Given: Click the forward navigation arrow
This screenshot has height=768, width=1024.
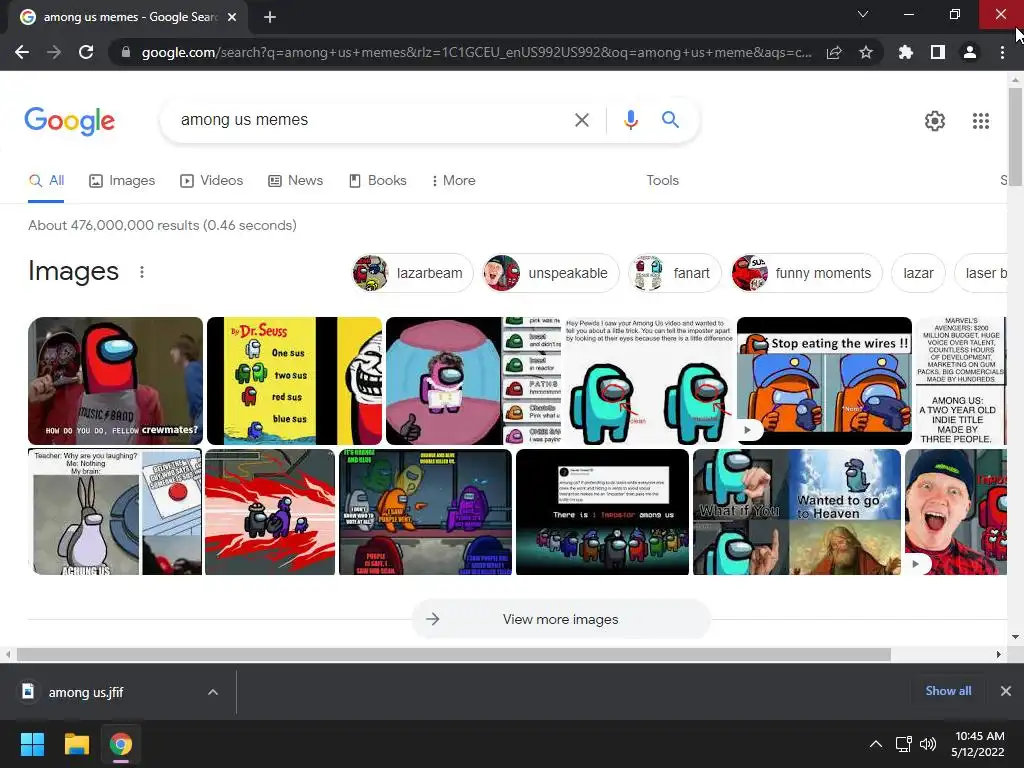Looking at the screenshot, I should pos(54,52).
